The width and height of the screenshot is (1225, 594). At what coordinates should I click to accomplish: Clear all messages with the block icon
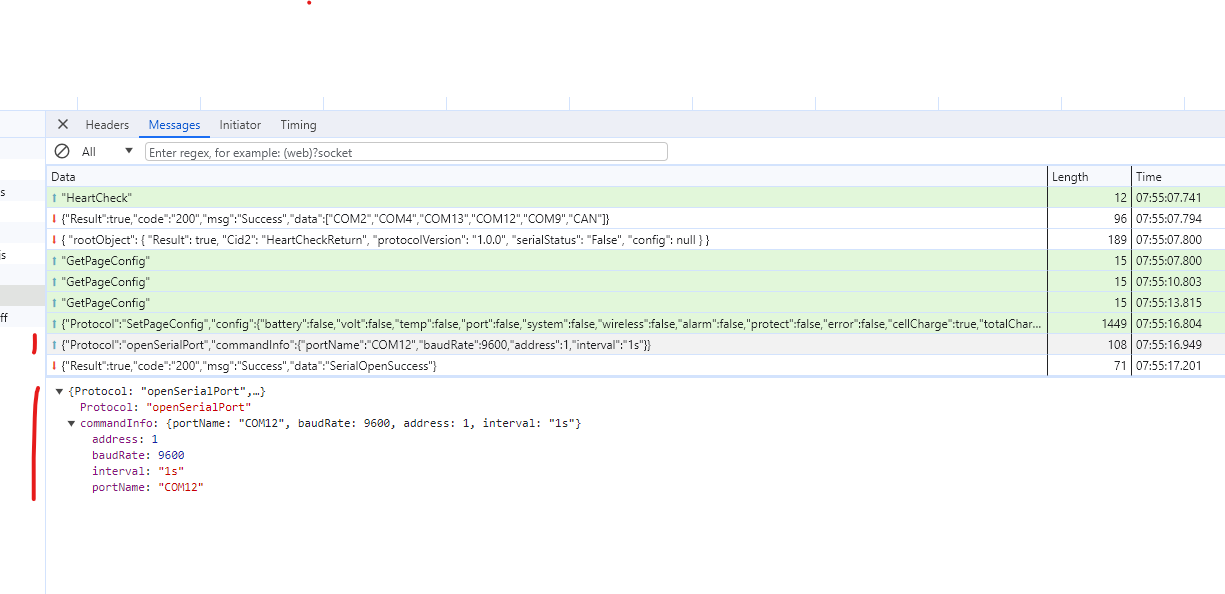tap(62, 152)
